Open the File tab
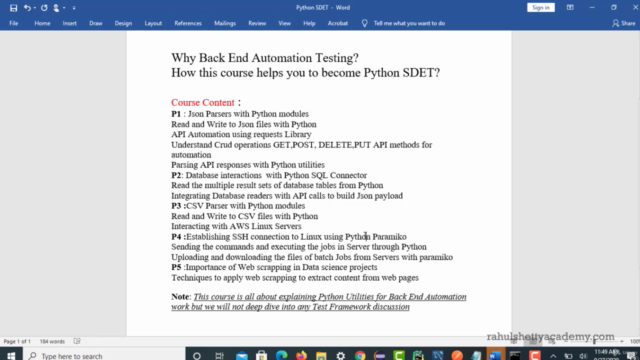Screen dimensions: 640x360 pos(13,23)
